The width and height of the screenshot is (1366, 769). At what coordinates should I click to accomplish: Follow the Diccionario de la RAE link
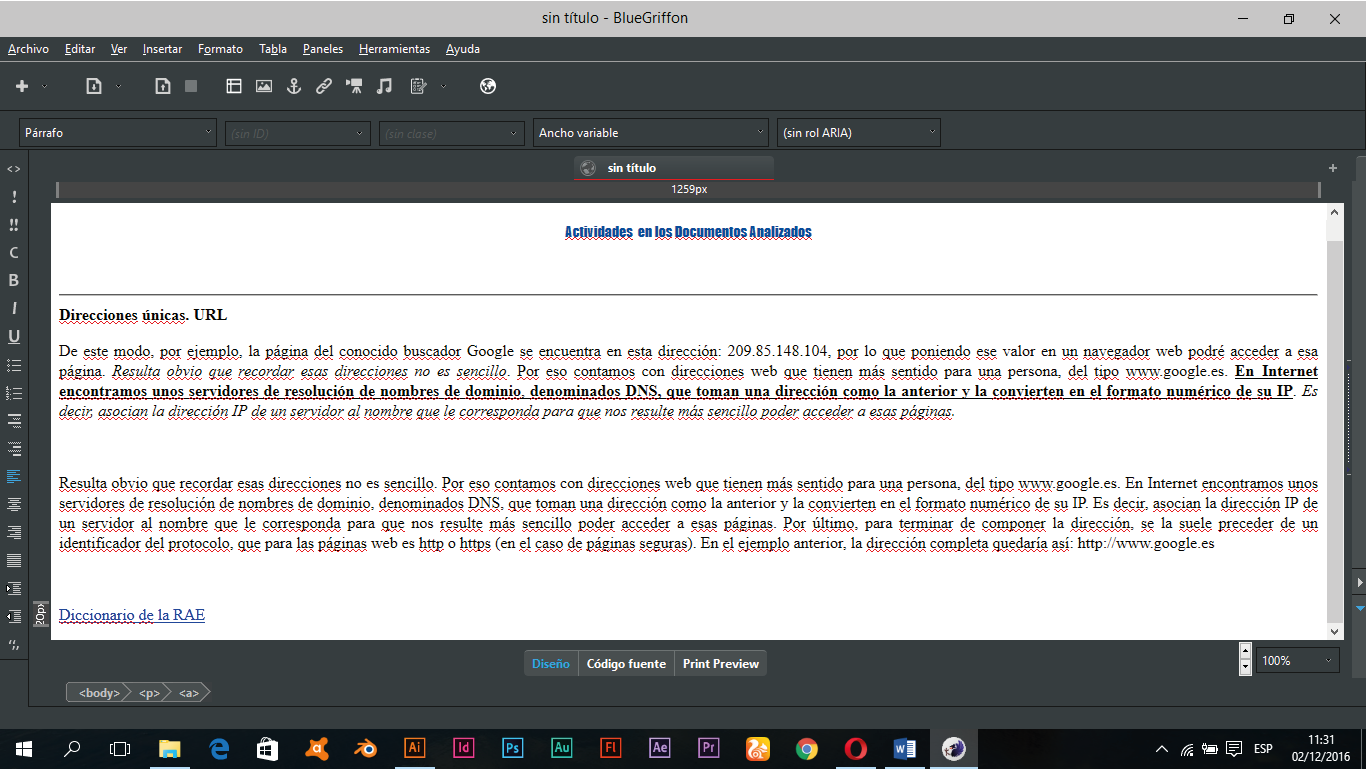tap(132, 615)
